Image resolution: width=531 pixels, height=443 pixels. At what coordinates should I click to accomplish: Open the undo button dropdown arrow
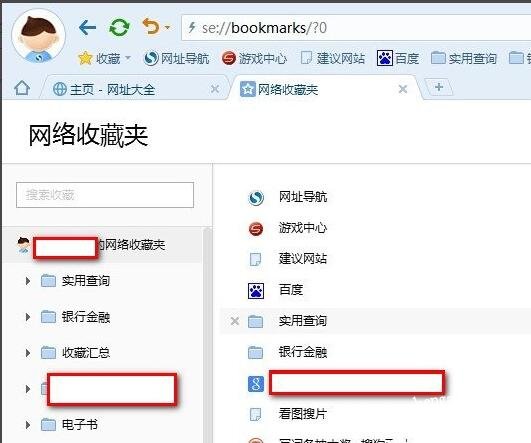(167, 27)
